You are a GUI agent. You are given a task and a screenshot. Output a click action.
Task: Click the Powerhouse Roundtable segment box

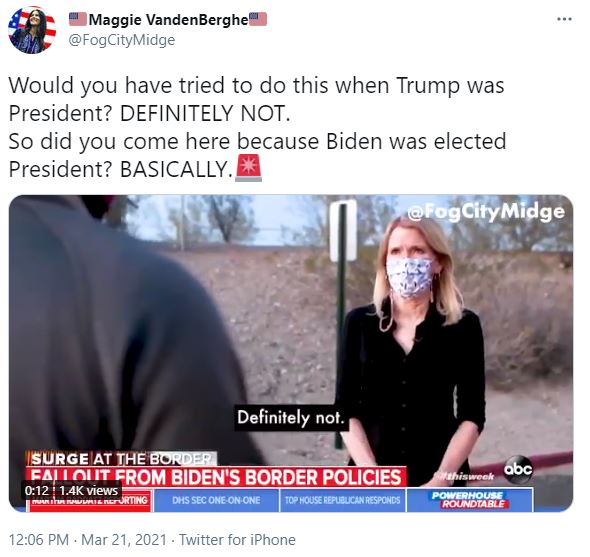[x=470, y=500]
